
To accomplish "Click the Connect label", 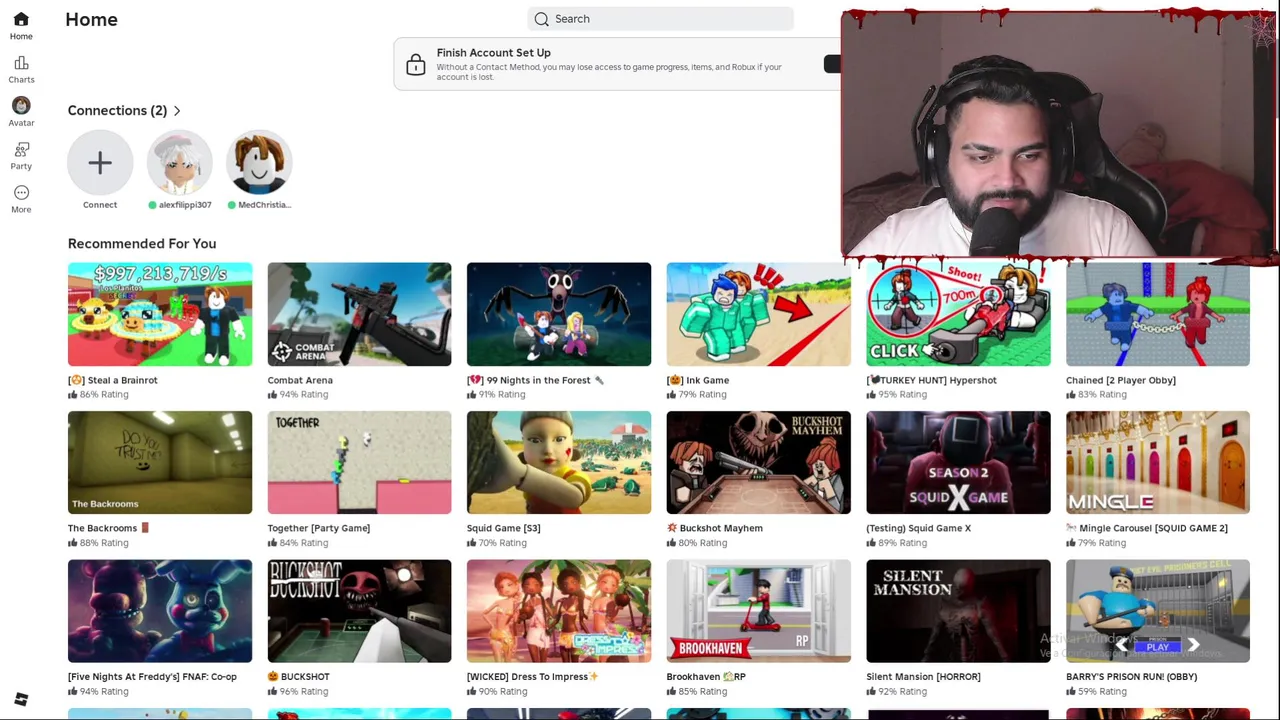I will point(100,205).
